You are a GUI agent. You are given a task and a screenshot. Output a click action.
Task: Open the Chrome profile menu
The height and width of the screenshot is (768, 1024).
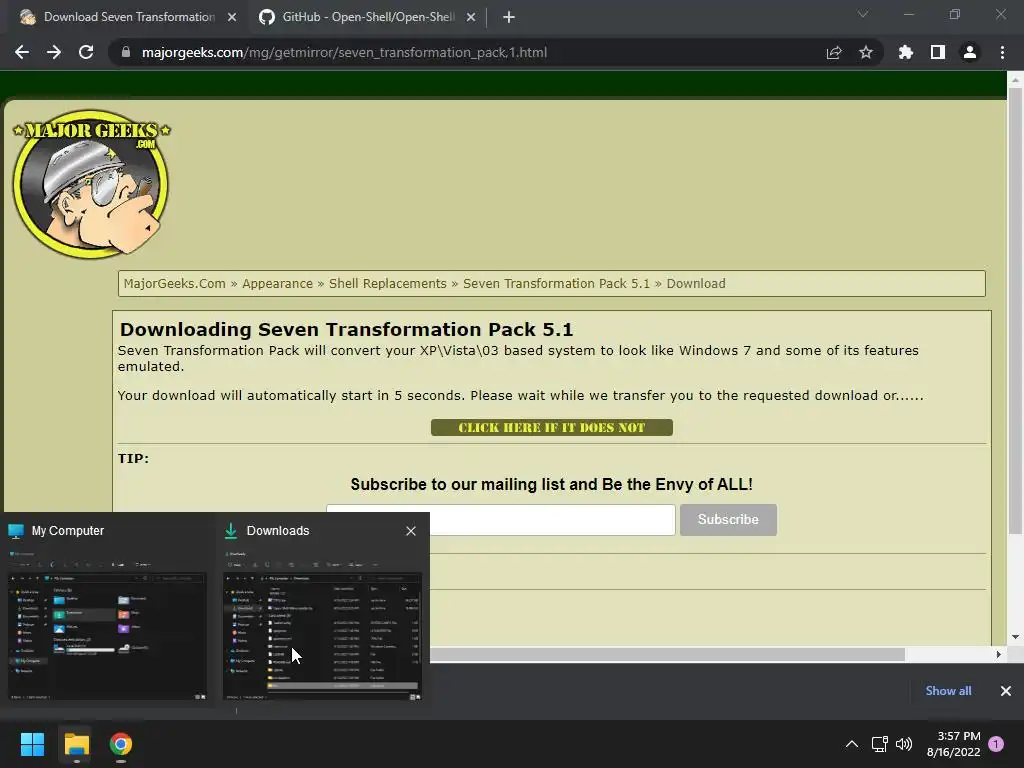point(970,52)
